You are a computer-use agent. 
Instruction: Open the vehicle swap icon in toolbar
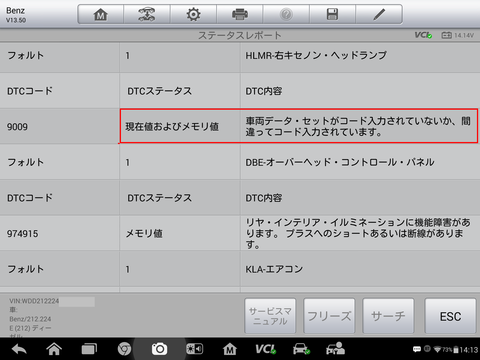[x=147, y=14]
